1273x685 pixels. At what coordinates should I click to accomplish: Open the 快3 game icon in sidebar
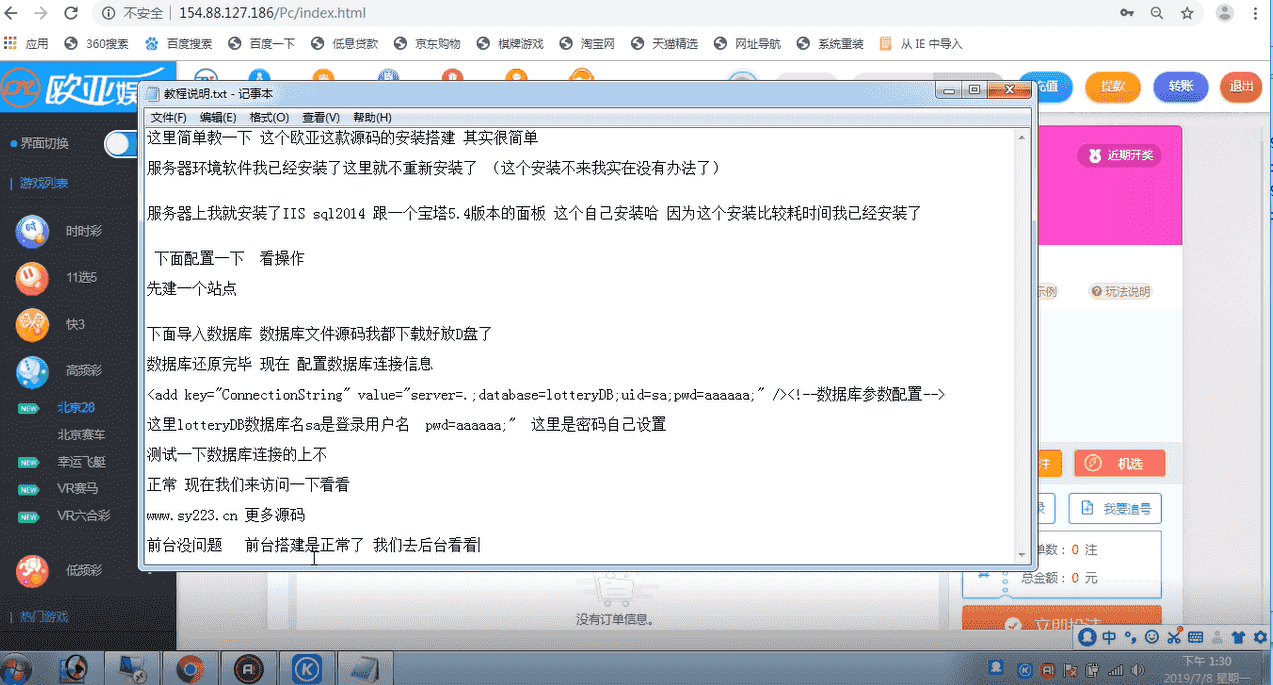32,324
